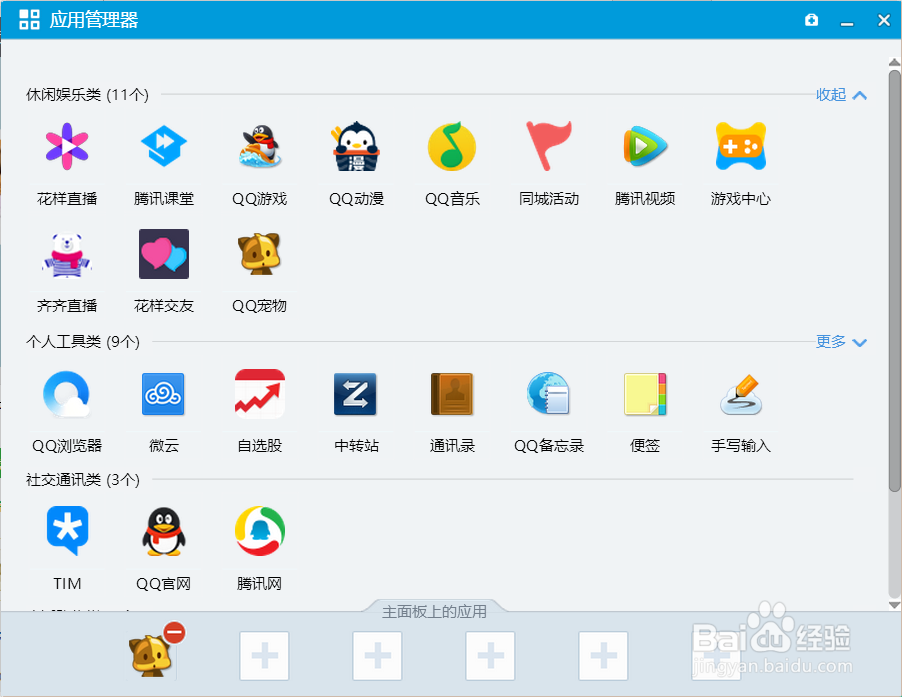Expand 个人工具类 with 更多
This screenshot has width=902, height=697.
pyautogui.click(x=842, y=342)
